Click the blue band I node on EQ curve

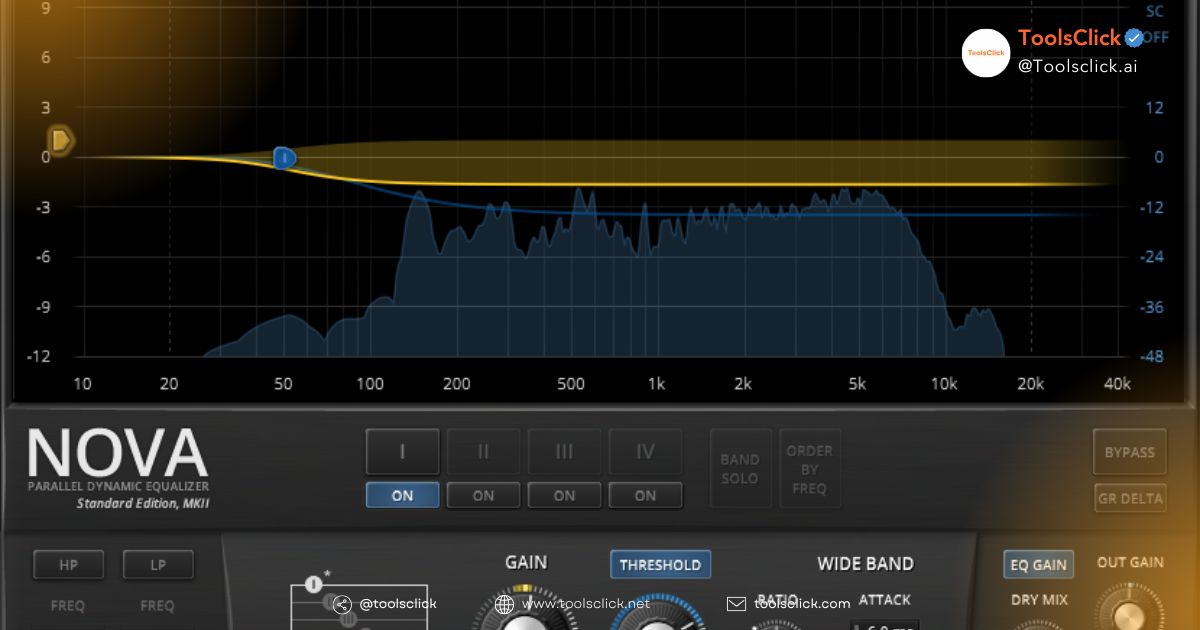pos(284,158)
